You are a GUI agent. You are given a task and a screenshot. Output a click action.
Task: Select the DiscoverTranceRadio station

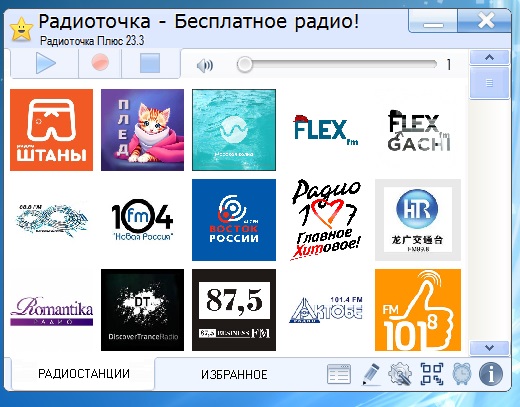pyautogui.click(x=142, y=310)
